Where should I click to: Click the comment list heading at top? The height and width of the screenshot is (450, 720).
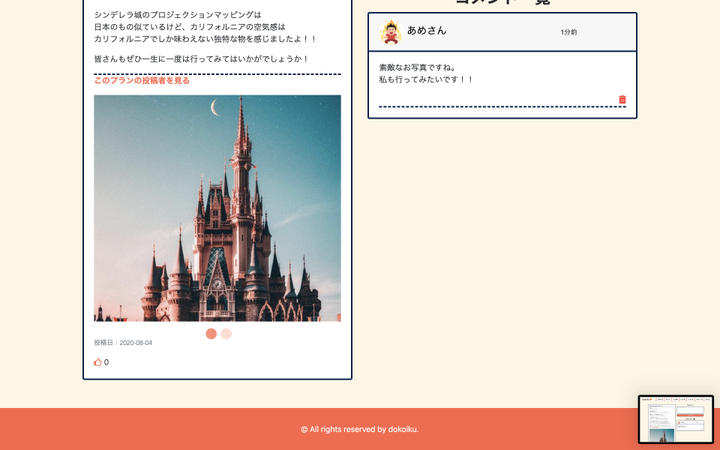click(502, 3)
